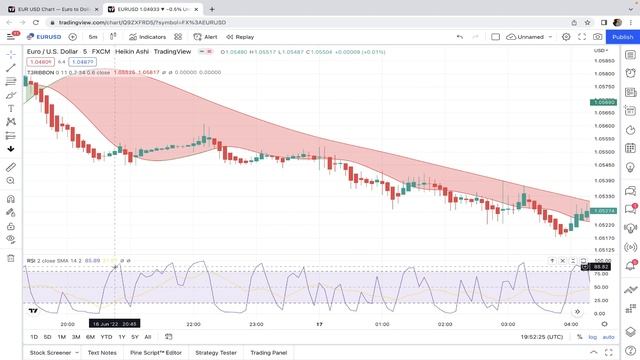Open the Stock Screener tab
The image size is (640, 360).
pyautogui.click(x=50, y=353)
